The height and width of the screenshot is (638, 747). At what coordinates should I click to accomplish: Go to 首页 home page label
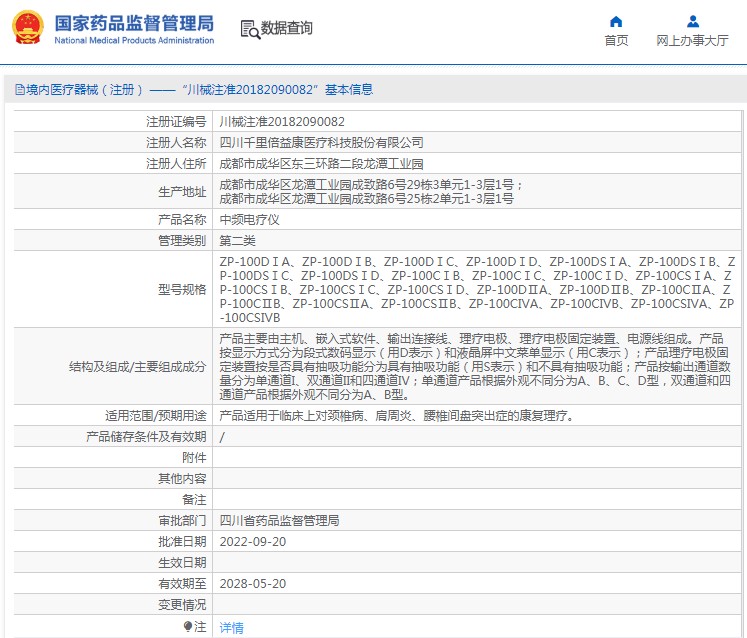616,41
